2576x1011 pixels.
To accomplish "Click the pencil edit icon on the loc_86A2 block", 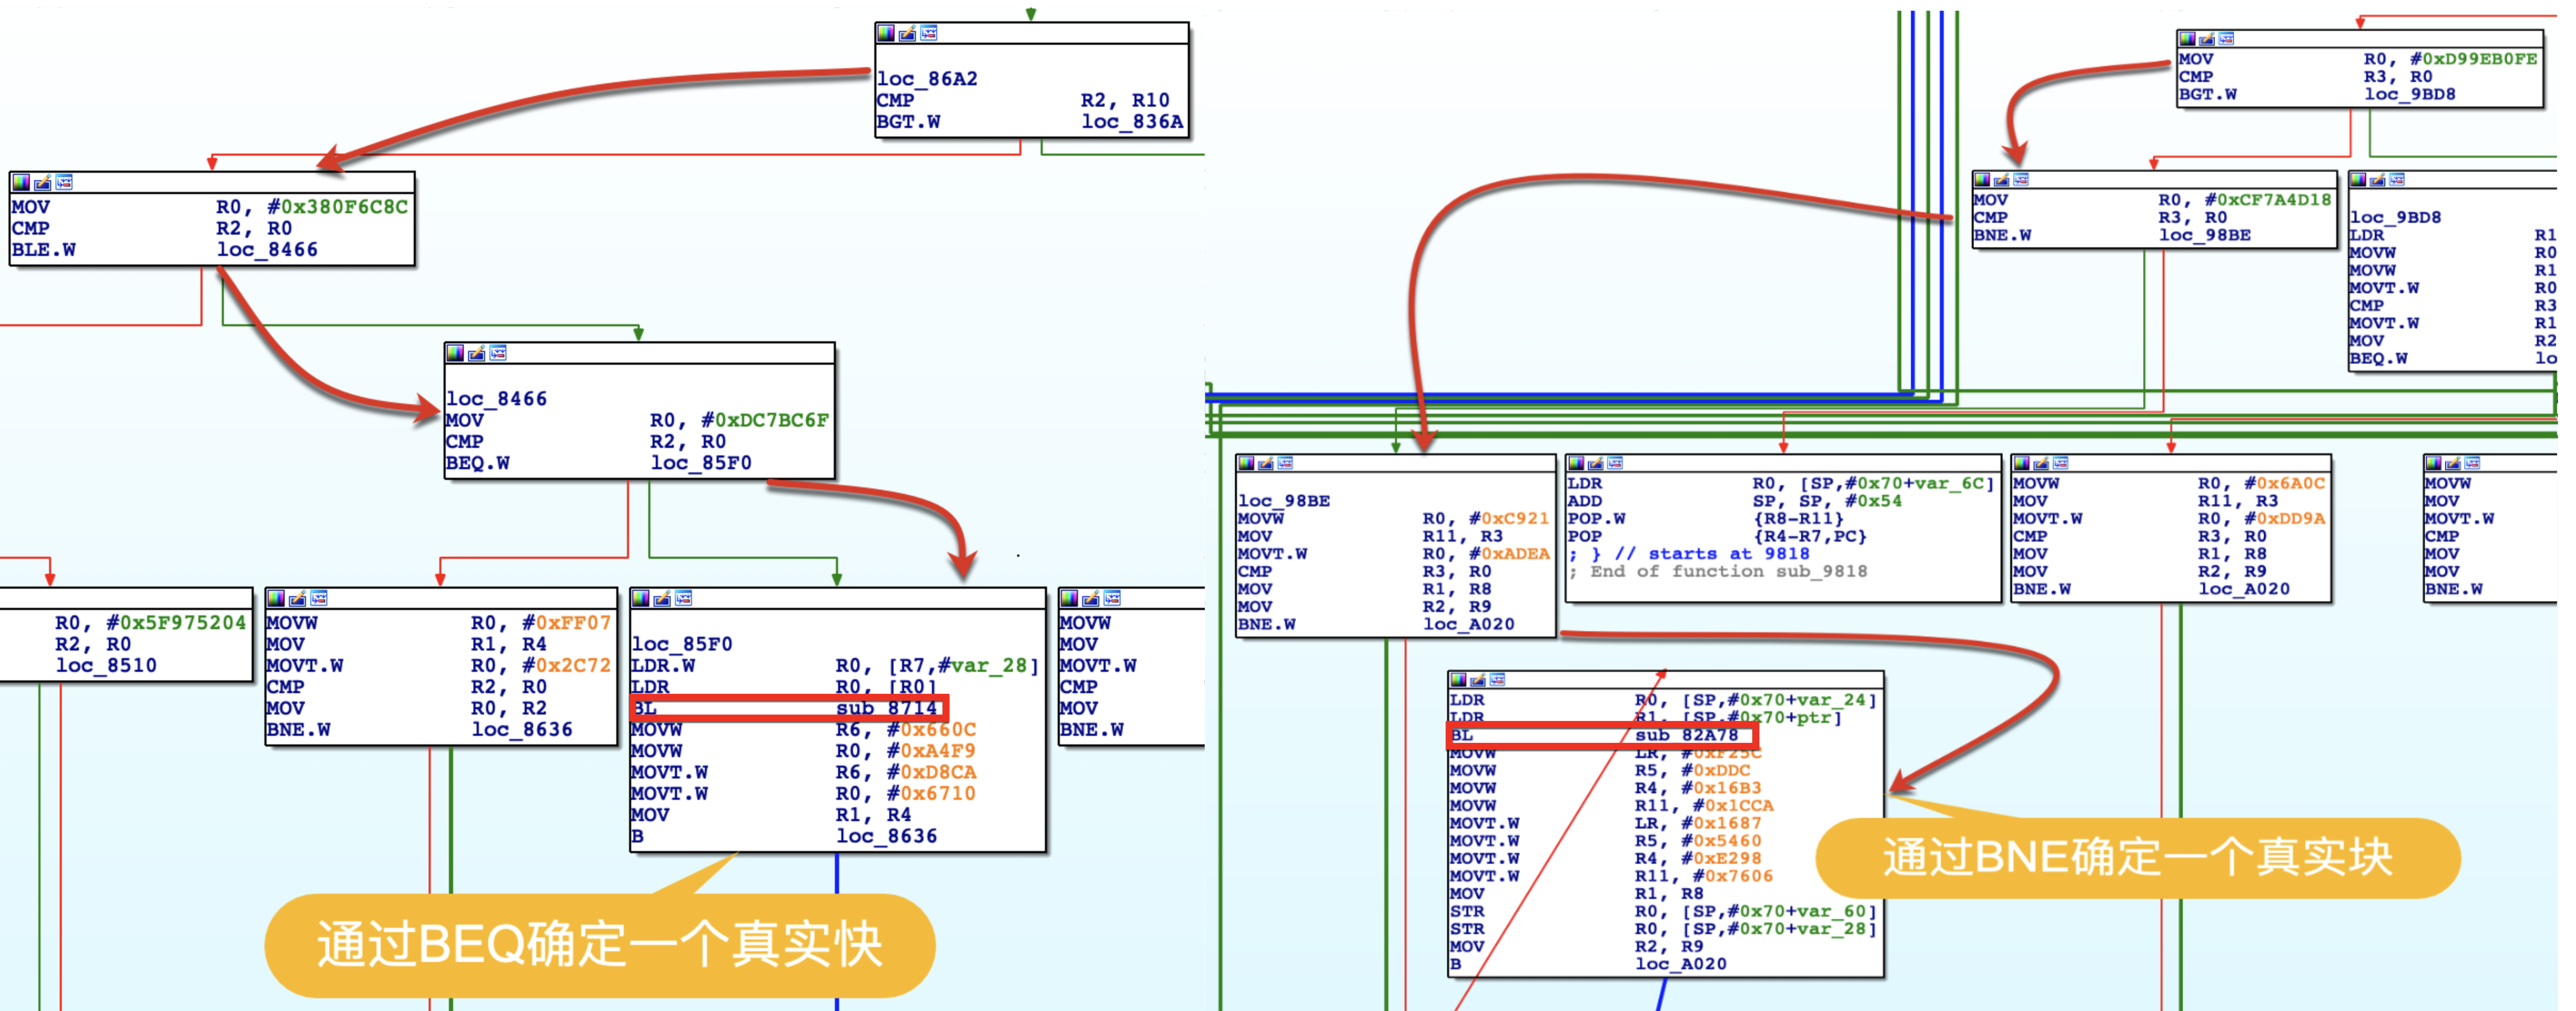I will (907, 33).
